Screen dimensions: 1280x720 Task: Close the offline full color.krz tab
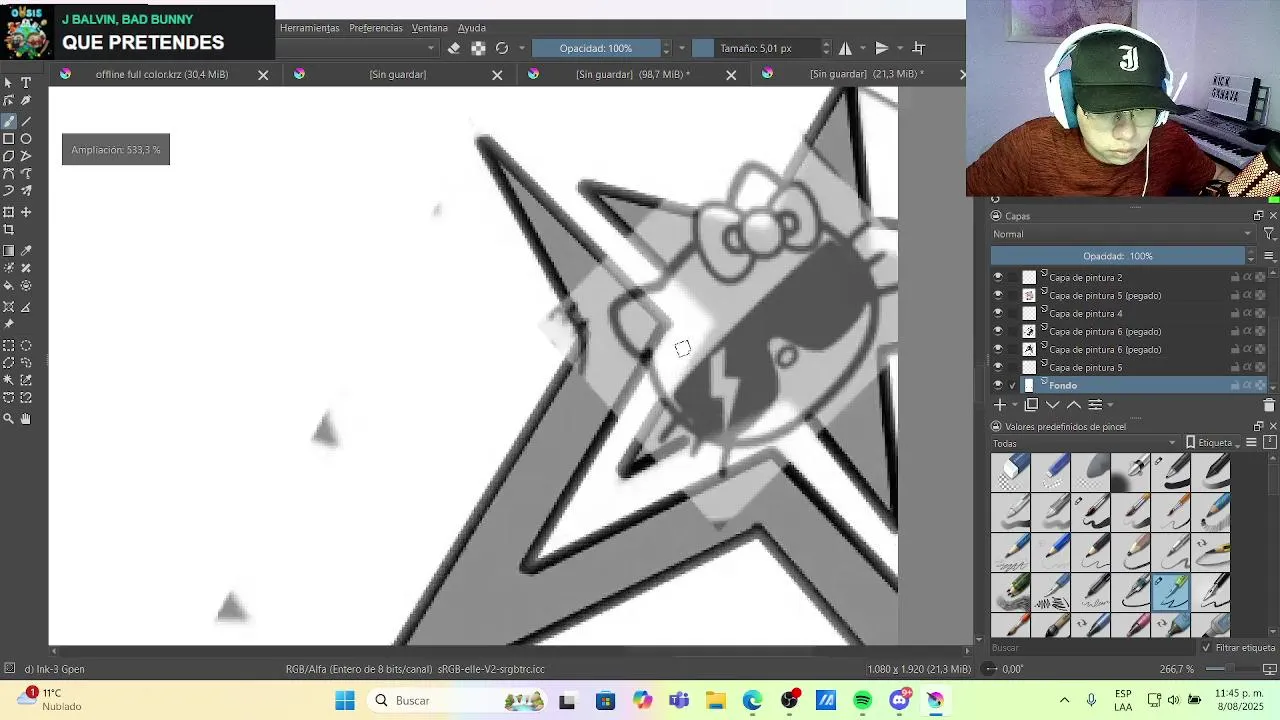[x=263, y=75]
